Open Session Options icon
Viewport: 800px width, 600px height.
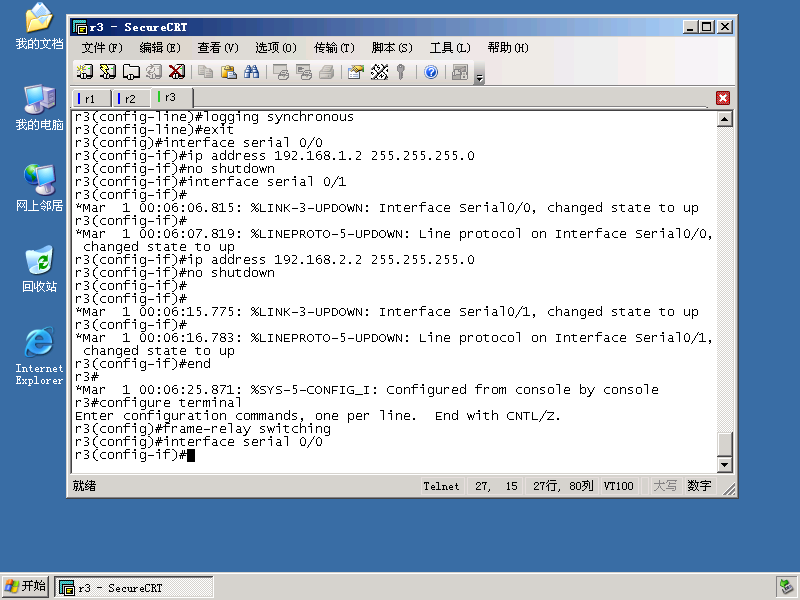pyautogui.click(x=356, y=72)
